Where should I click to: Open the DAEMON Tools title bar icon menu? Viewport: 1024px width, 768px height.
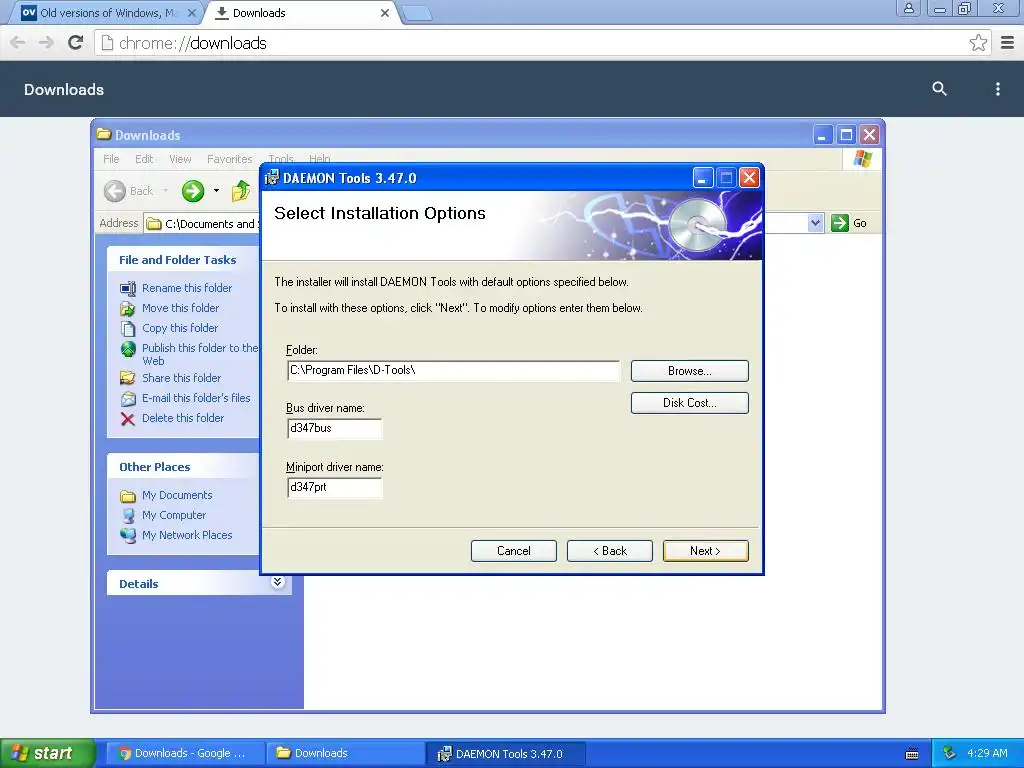[x=272, y=178]
